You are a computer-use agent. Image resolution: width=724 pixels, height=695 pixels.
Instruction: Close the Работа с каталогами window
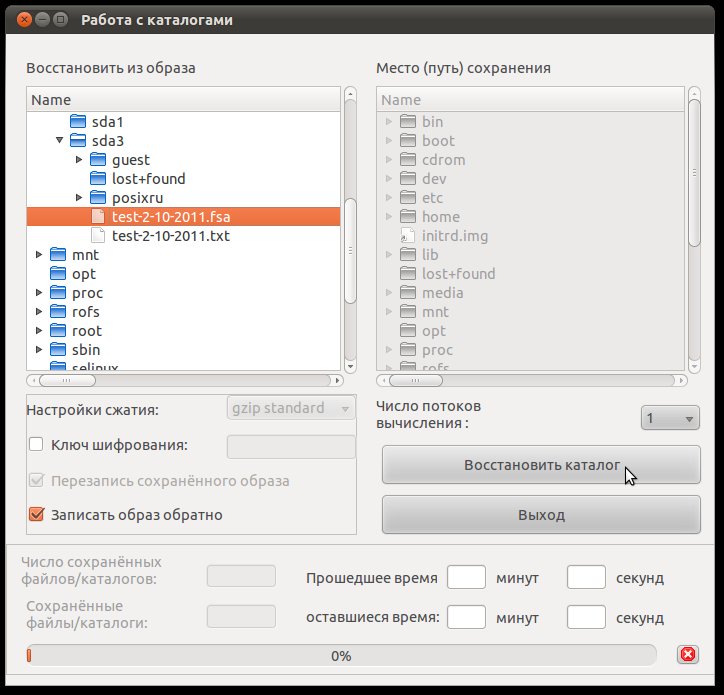(24, 19)
